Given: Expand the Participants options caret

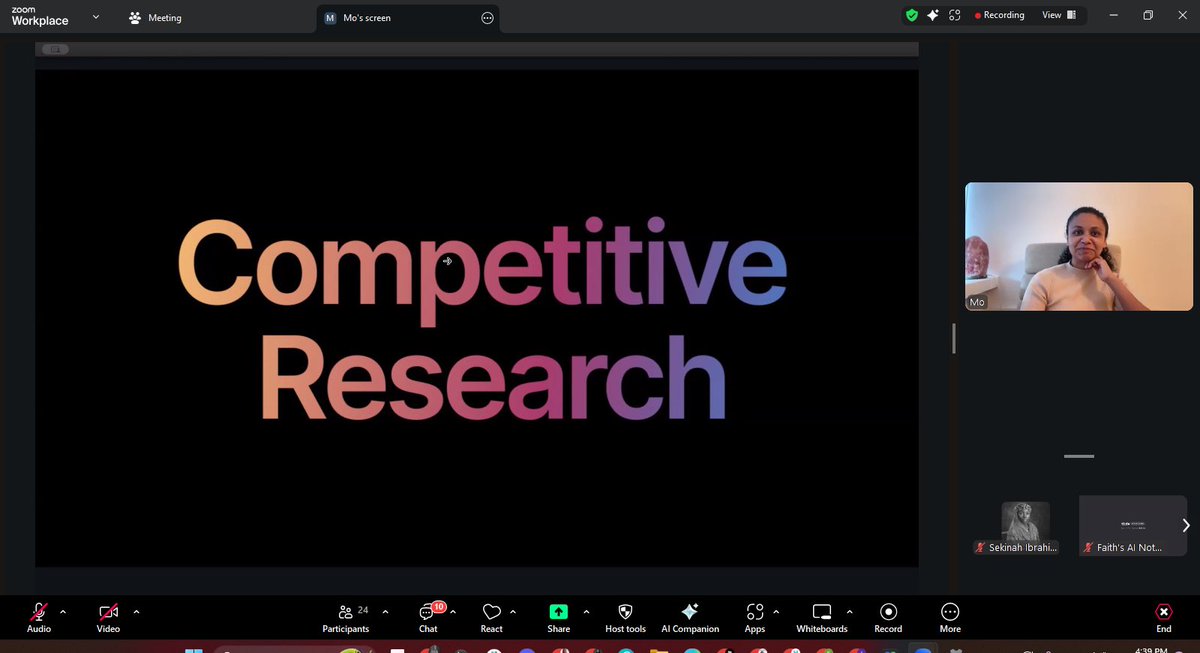Looking at the screenshot, I should [385, 611].
